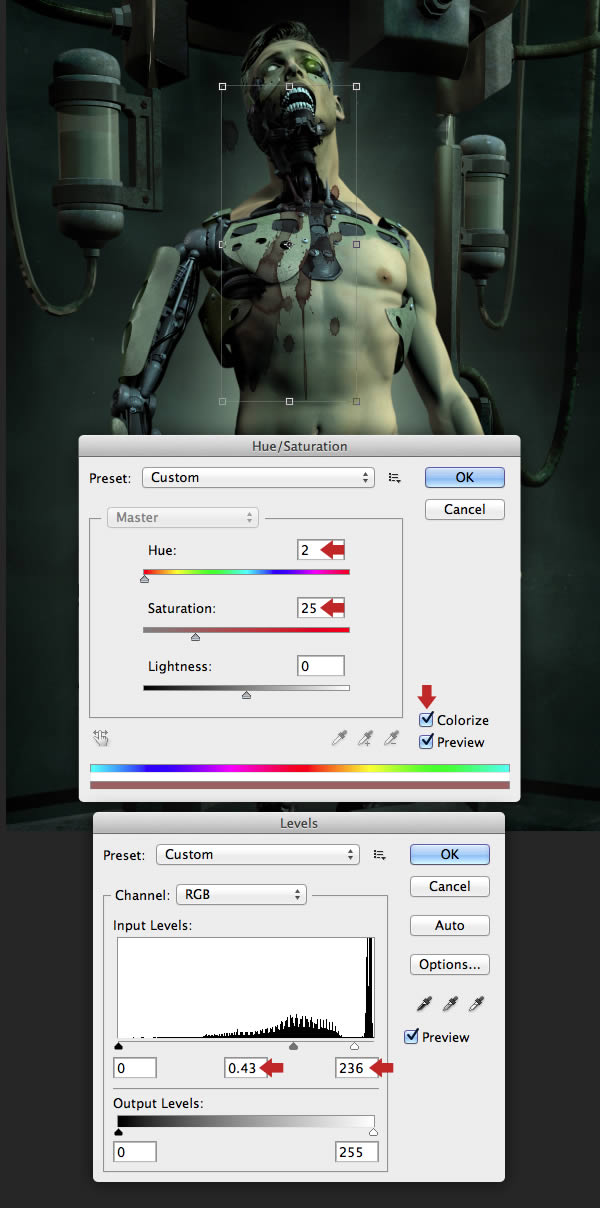Select the Hue/Saturation eyedropper tool
The height and width of the screenshot is (1208, 600).
click(x=341, y=739)
